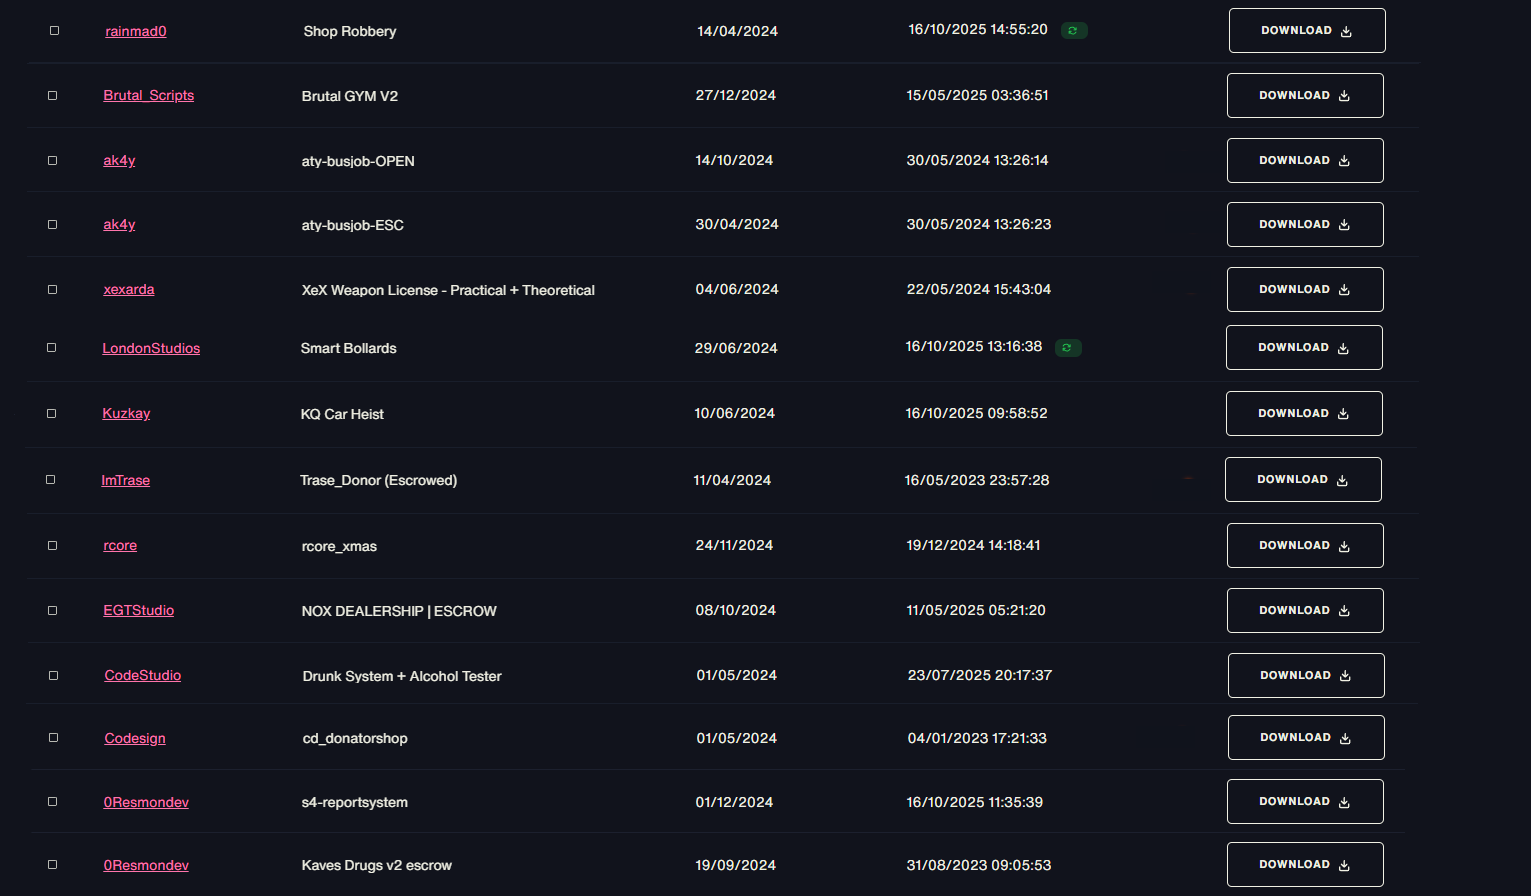This screenshot has width=1531, height=896.
Task: Download the Shop Robbery resource
Action: tap(1307, 31)
